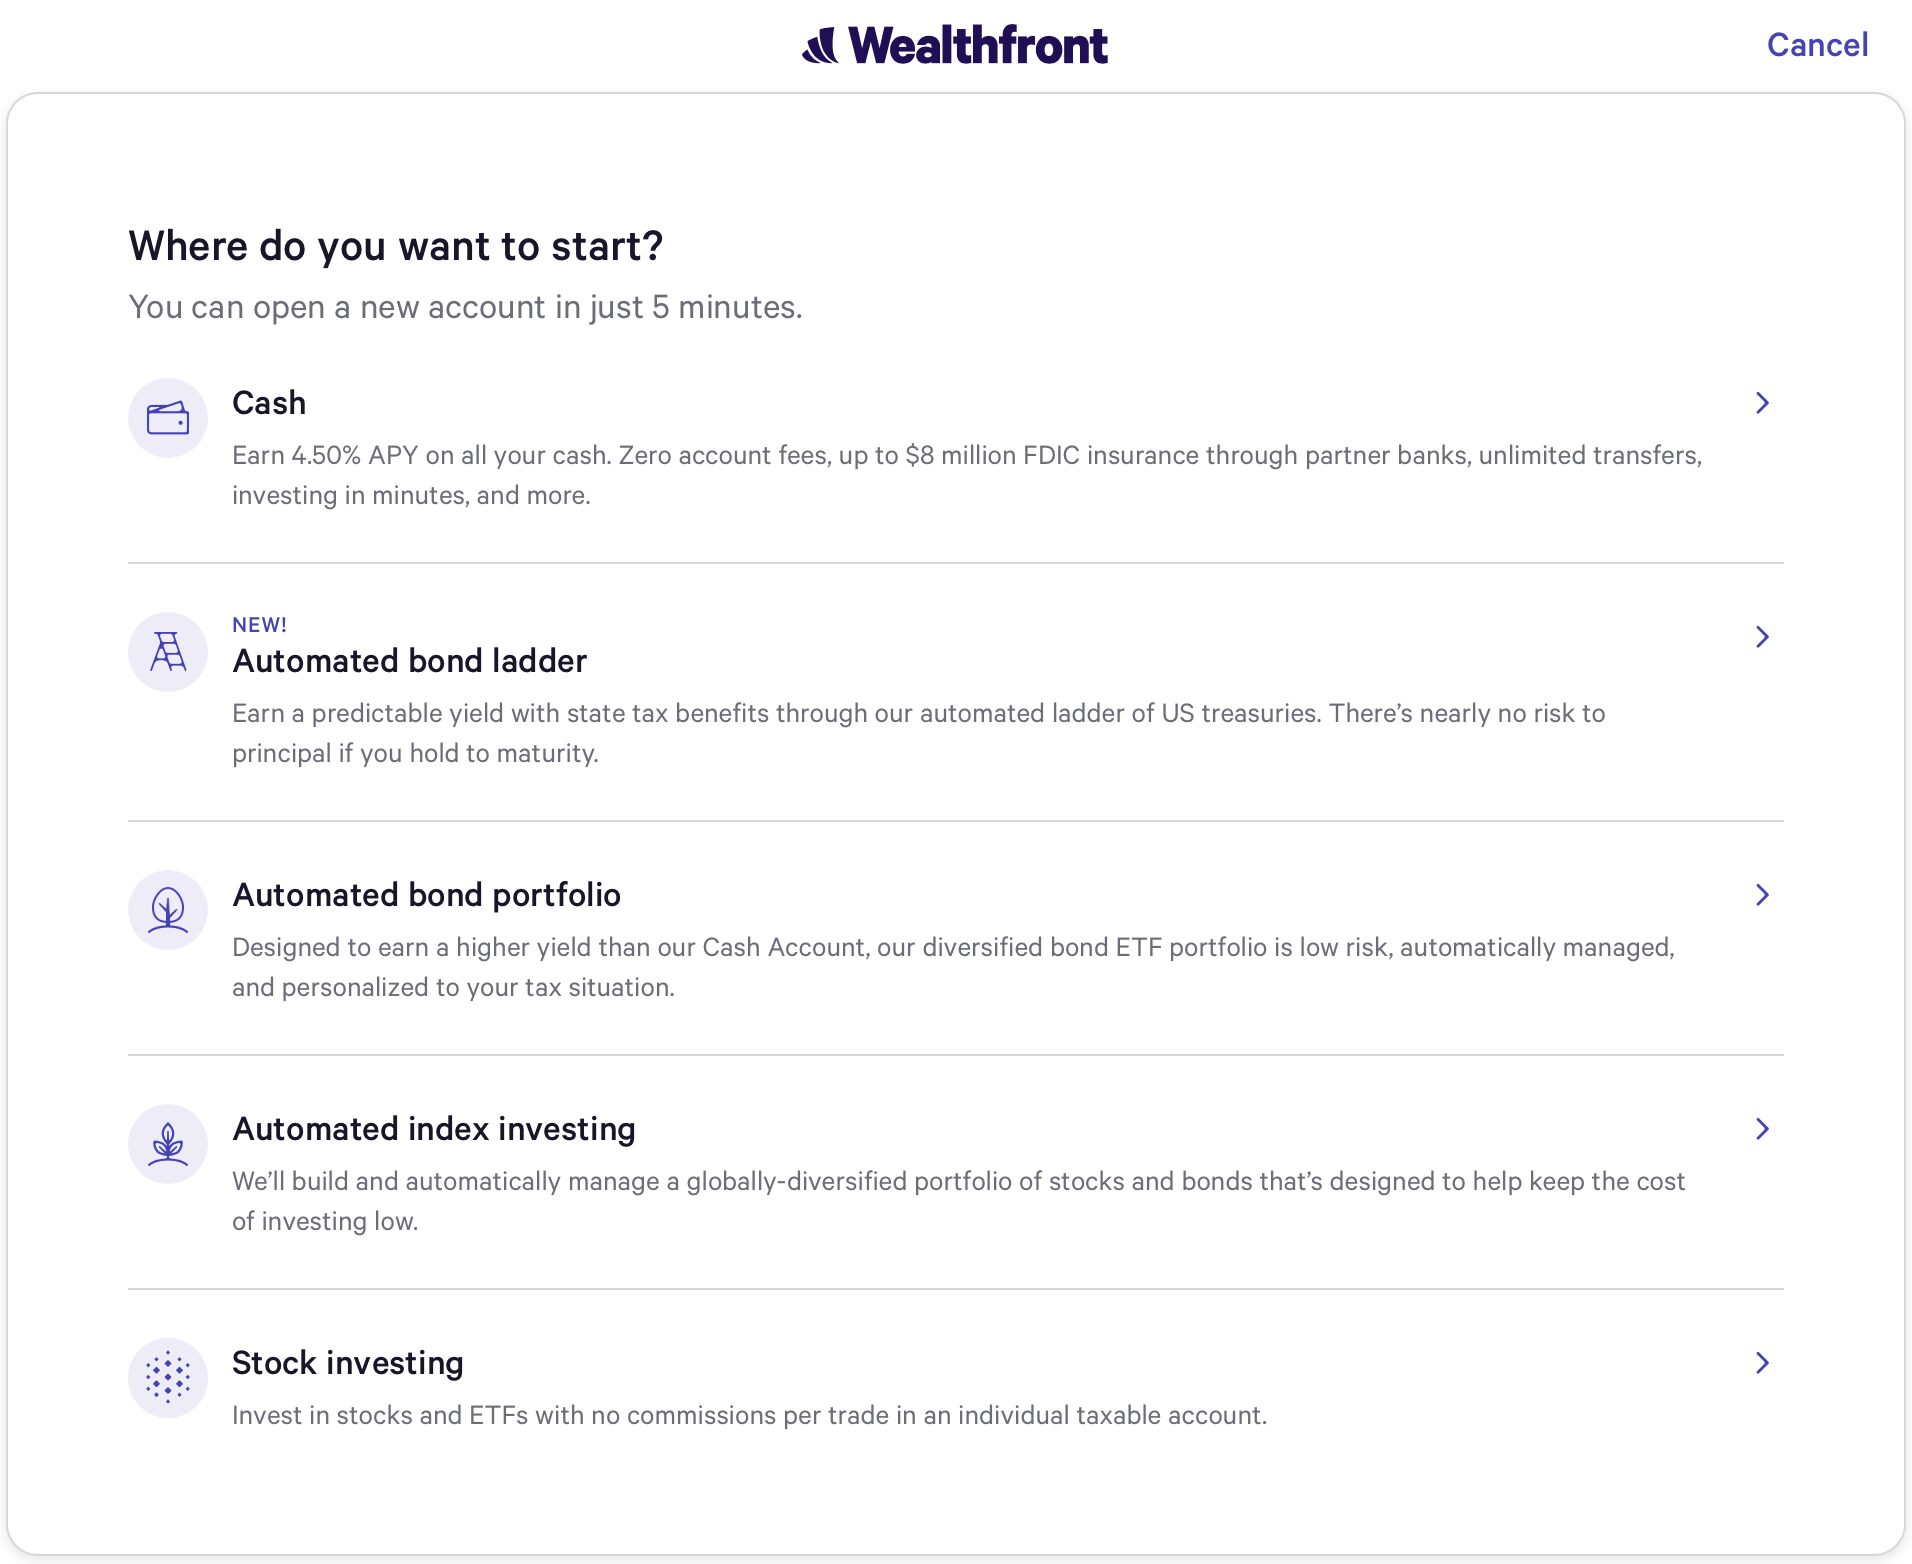1912x1564 pixels.
Task: Select Automated bond portfolio heading
Action: tap(426, 895)
